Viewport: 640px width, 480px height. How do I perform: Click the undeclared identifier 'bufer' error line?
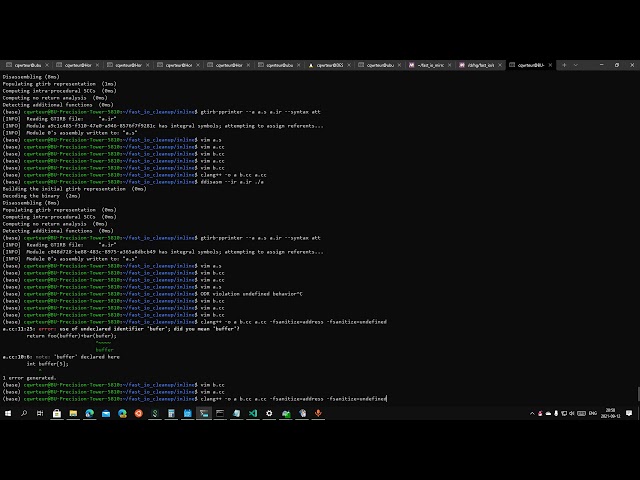pyautogui.click(x=121, y=329)
